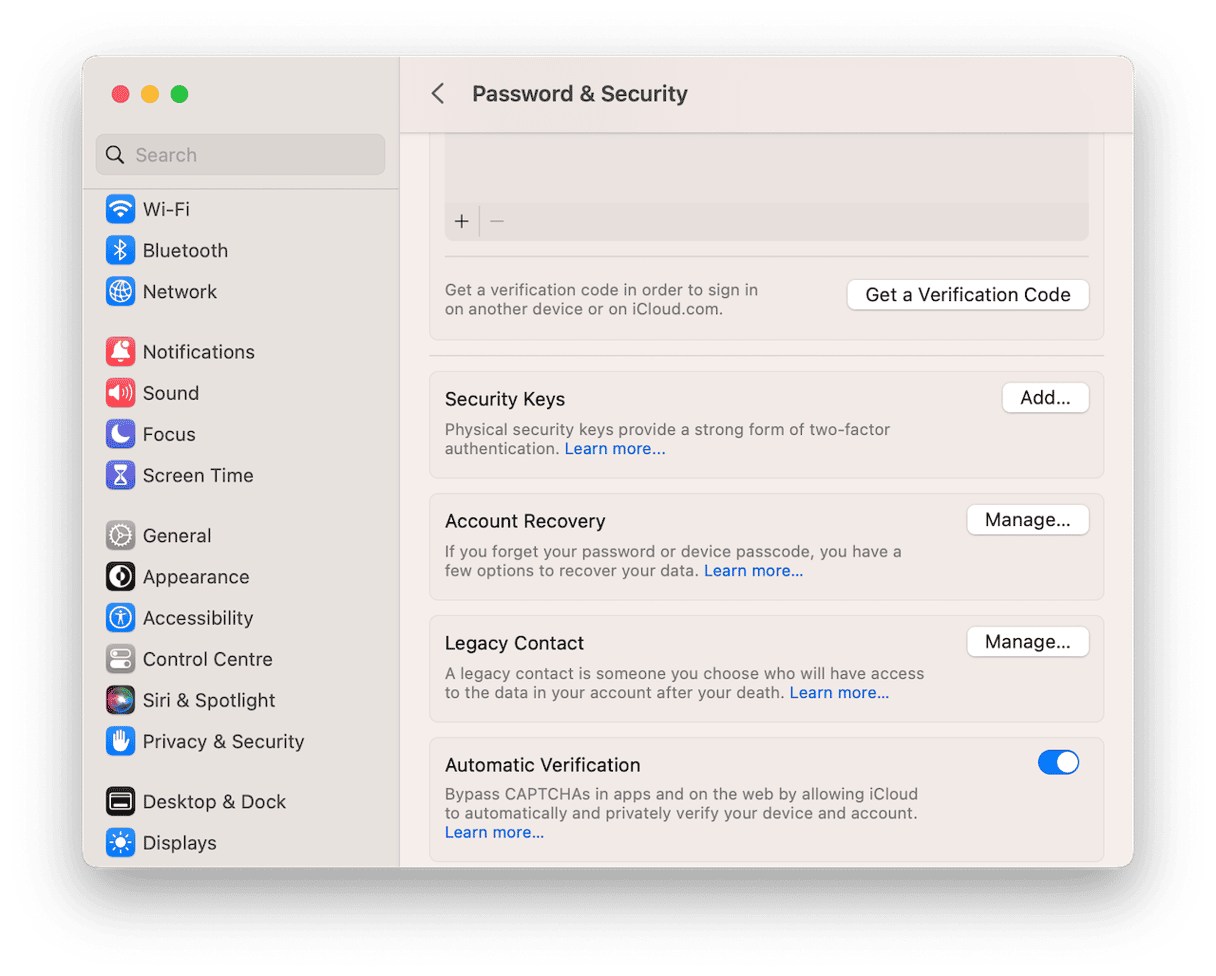Manage Account Recovery options
This screenshot has height=976, width=1216.
click(1028, 519)
